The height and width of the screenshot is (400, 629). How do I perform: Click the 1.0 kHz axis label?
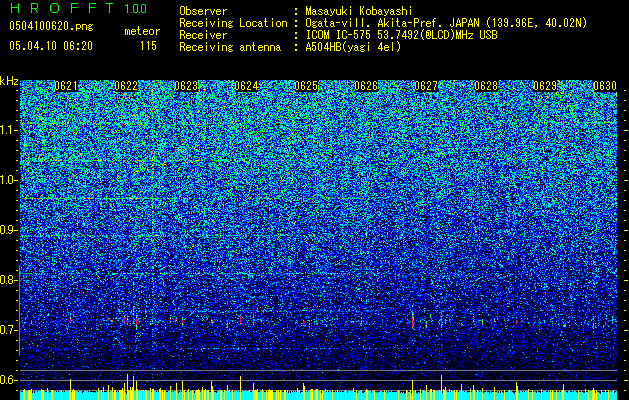pyautogui.click(x=8, y=181)
